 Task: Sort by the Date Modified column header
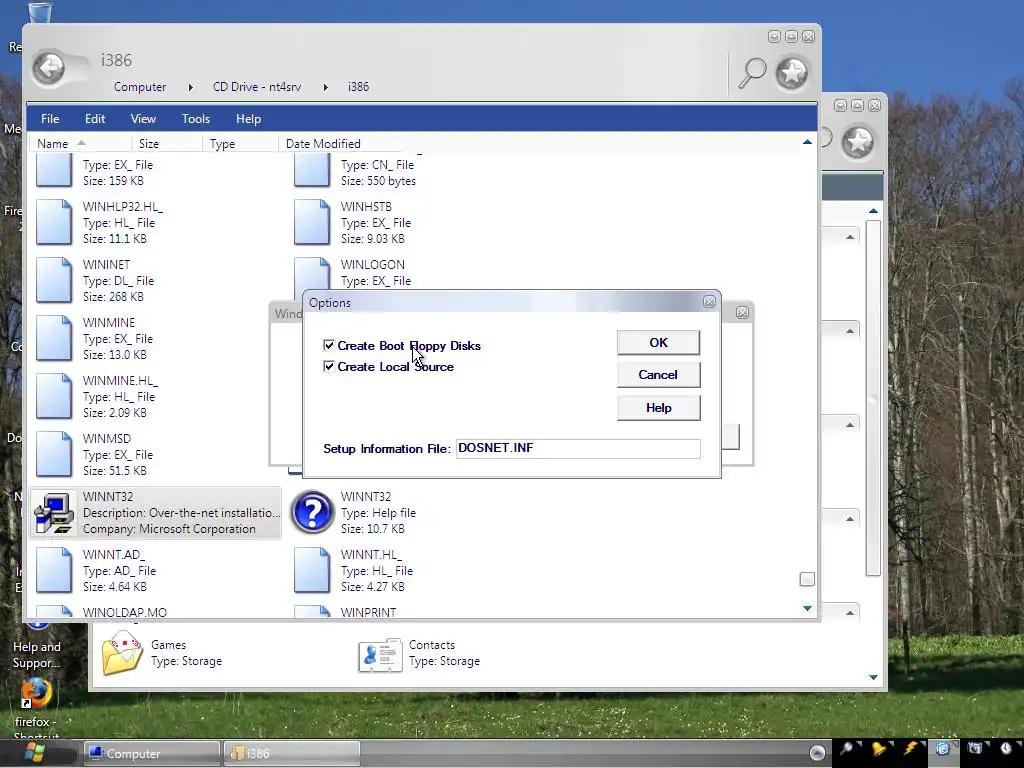click(x=323, y=144)
